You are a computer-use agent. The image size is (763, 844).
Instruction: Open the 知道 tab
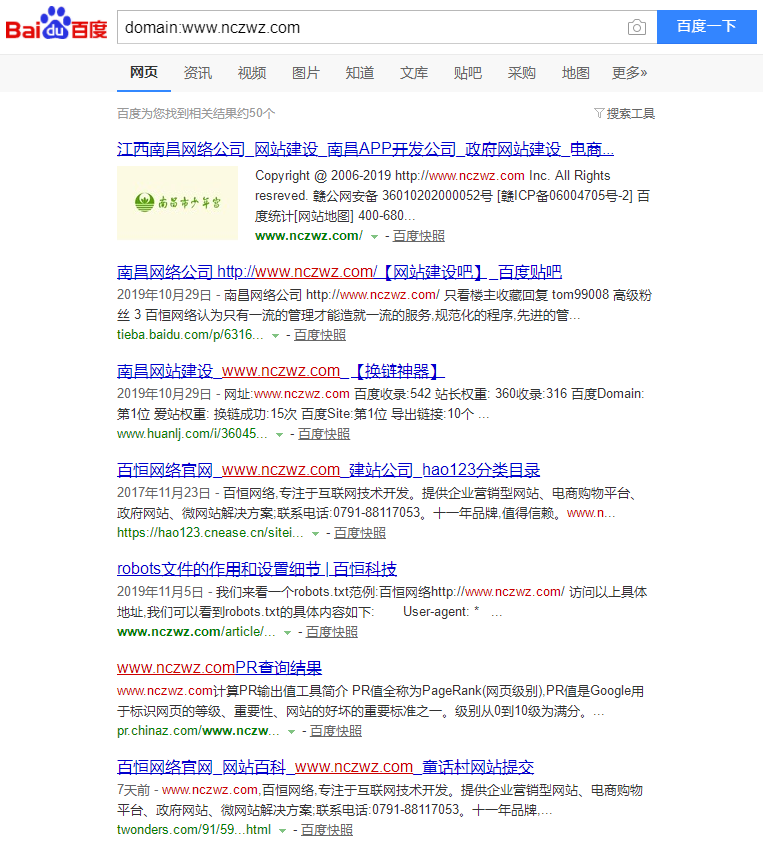[x=359, y=73]
